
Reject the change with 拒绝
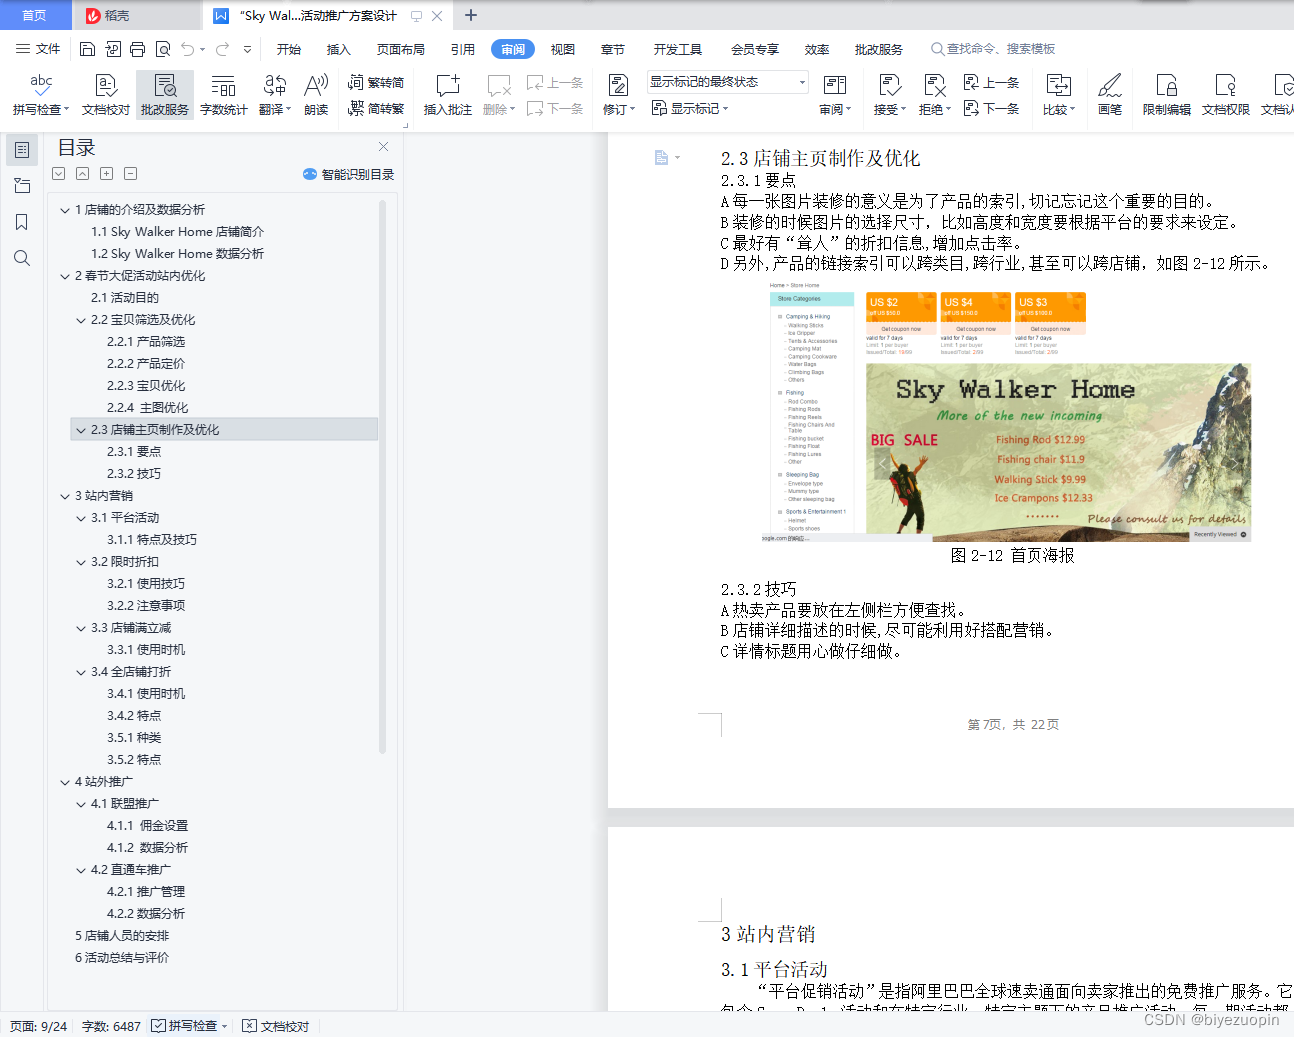935,96
